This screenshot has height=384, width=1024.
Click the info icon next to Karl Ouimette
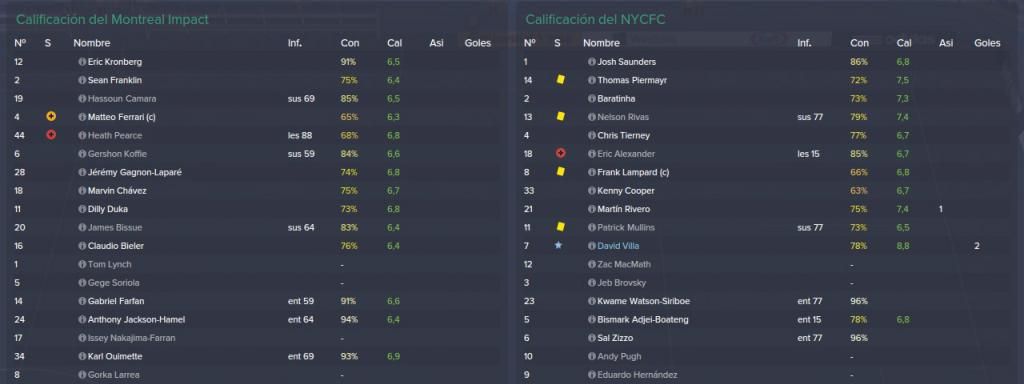coord(82,357)
